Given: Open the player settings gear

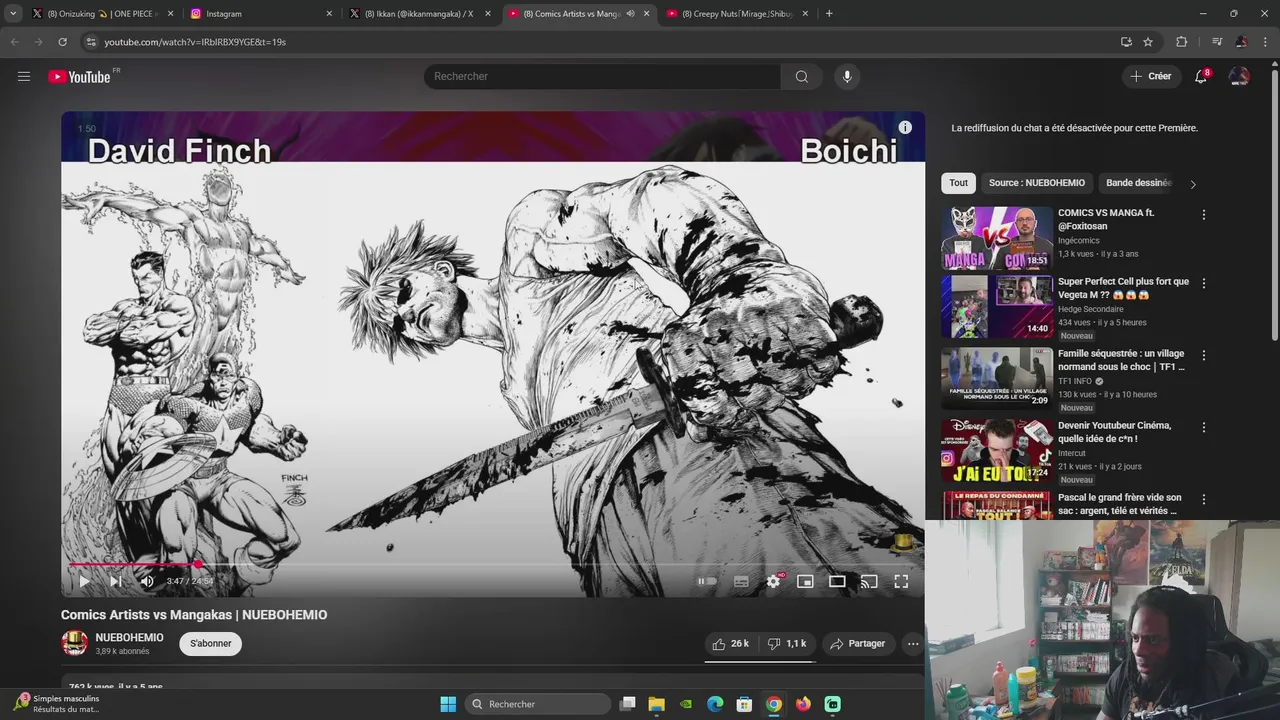Looking at the screenshot, I should coord(773,581).
